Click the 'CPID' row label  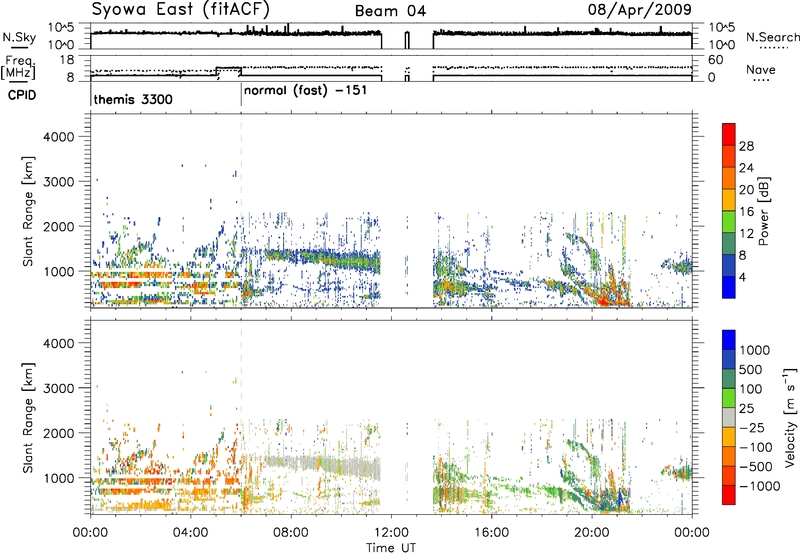pos(22,95)
